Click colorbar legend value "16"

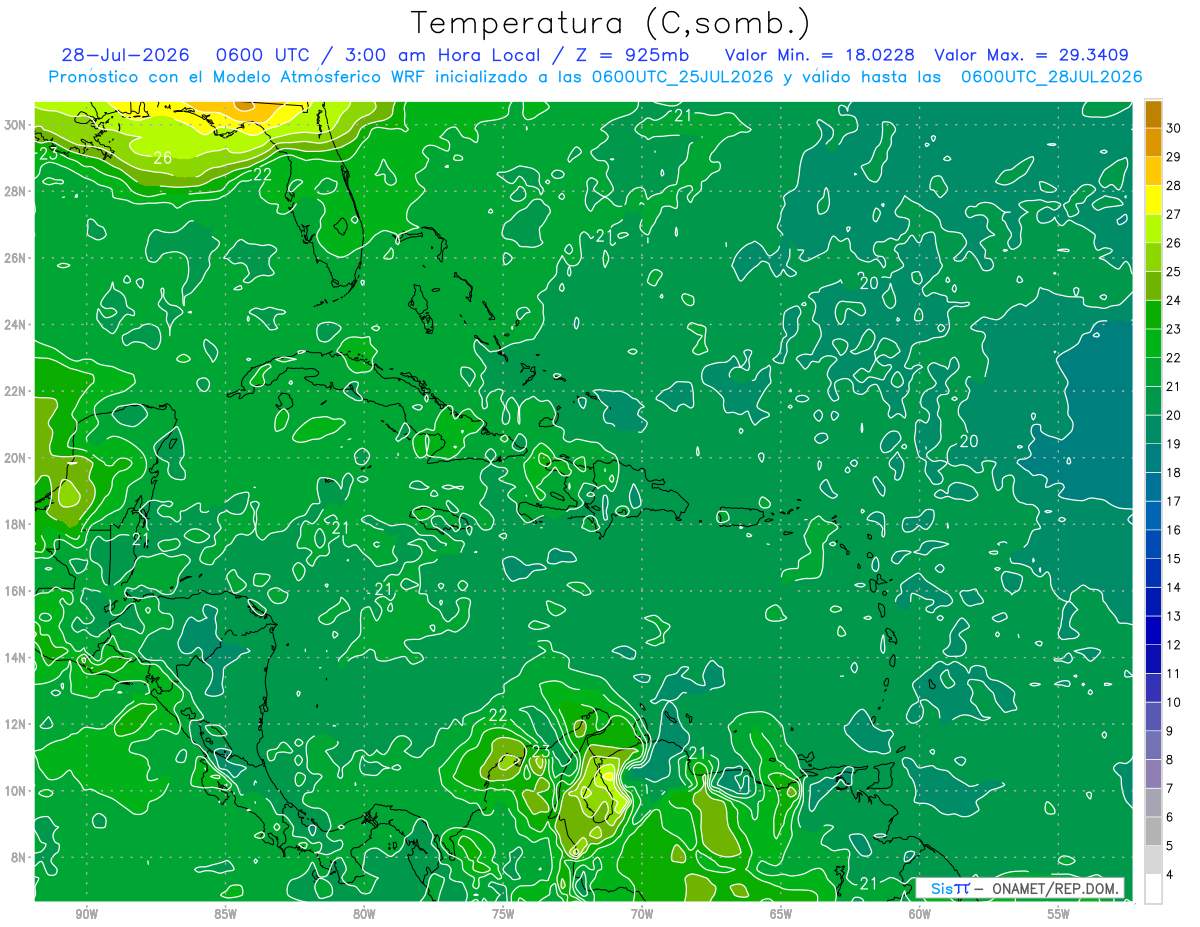pos(1174,530)
